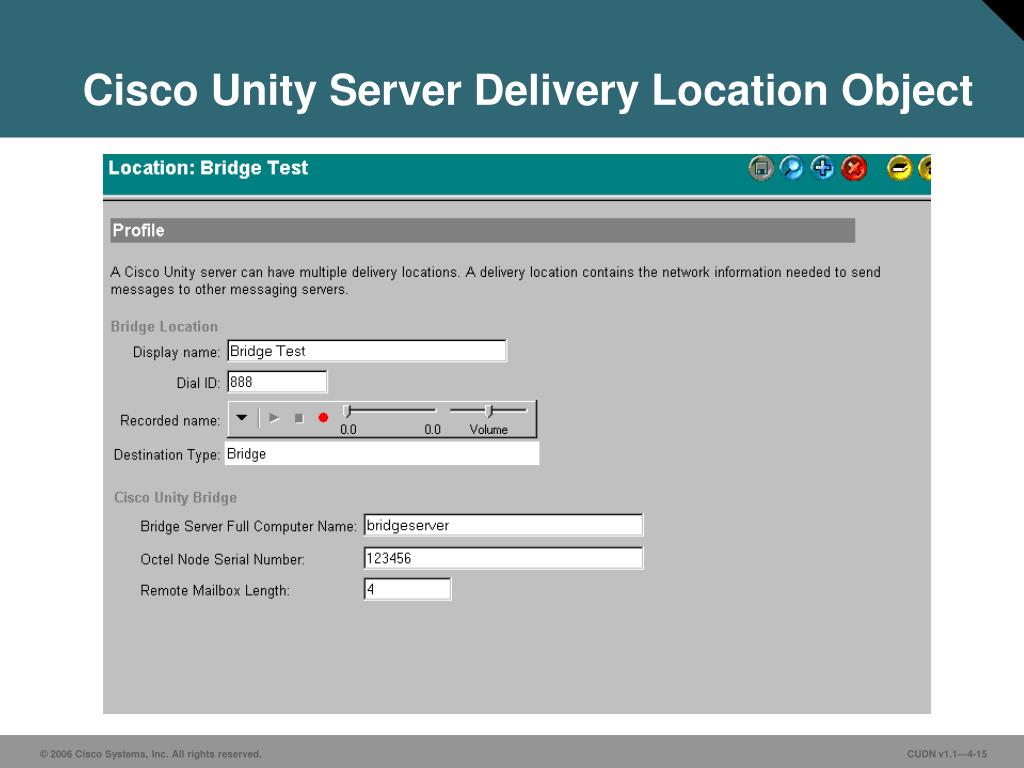Viewport: 1024px width, 768px height.
Task: Click the 'Remote Mailbox Length:' label
Action: [215, 591]
